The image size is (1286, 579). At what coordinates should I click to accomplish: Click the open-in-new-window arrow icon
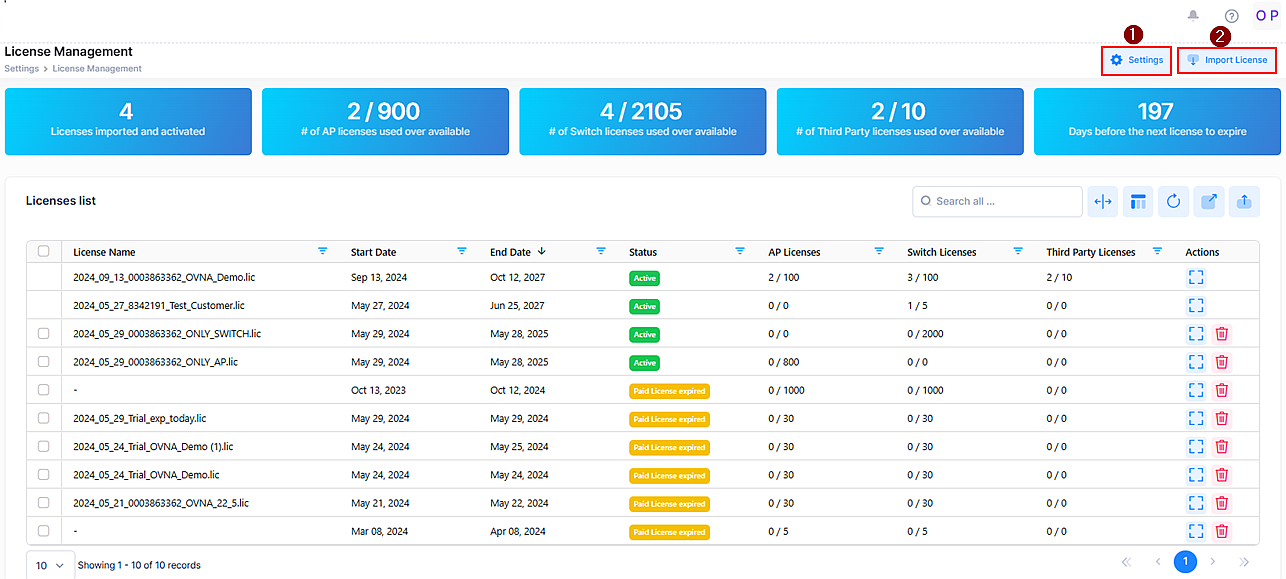pyautogui.click(x=1208, y=202)
